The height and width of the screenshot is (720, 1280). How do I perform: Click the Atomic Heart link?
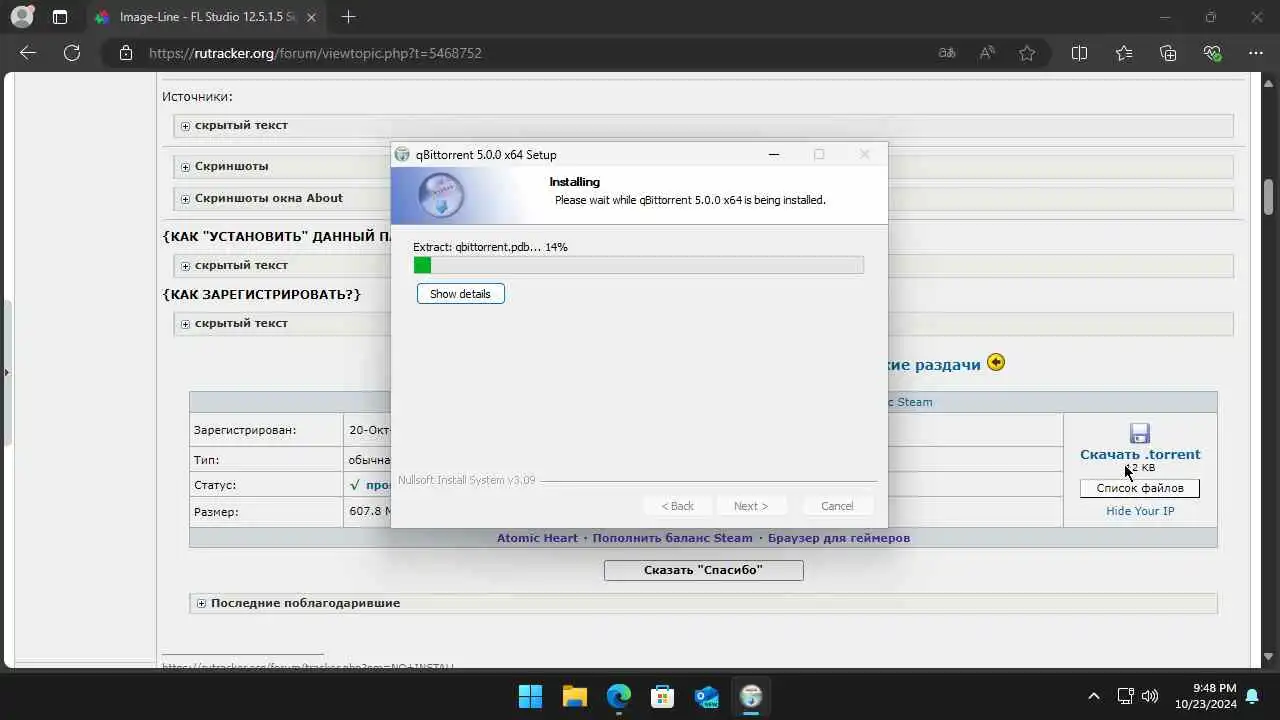(537, 538)
